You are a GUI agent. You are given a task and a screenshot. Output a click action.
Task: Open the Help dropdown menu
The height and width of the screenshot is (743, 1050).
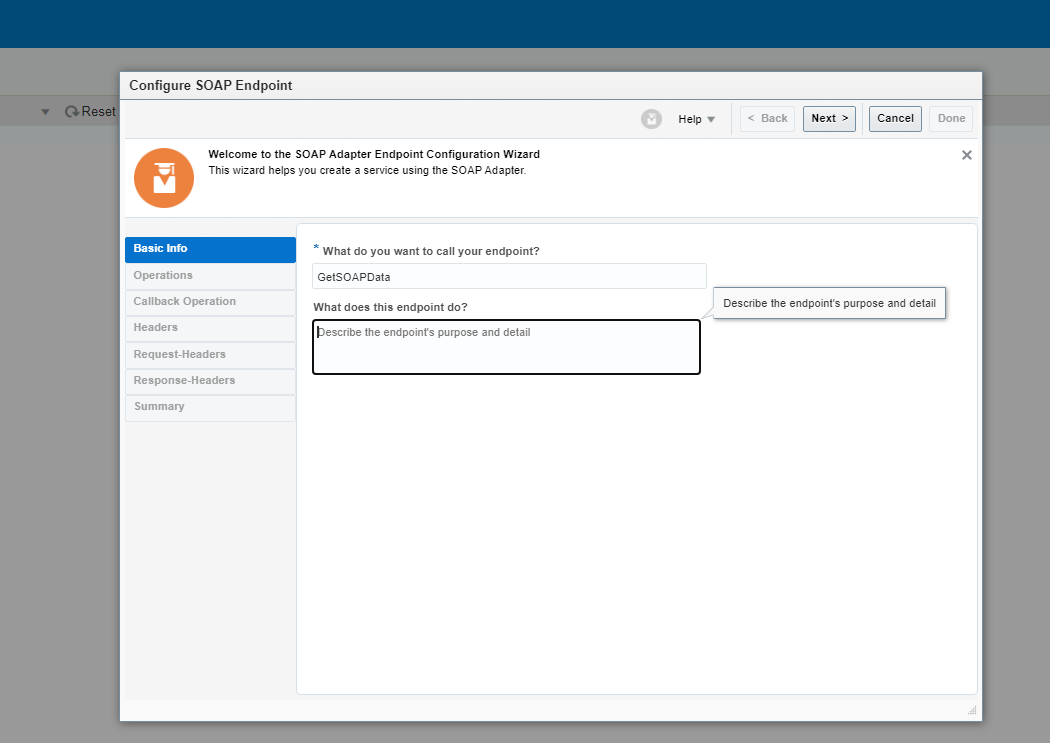tap(696, 119)
